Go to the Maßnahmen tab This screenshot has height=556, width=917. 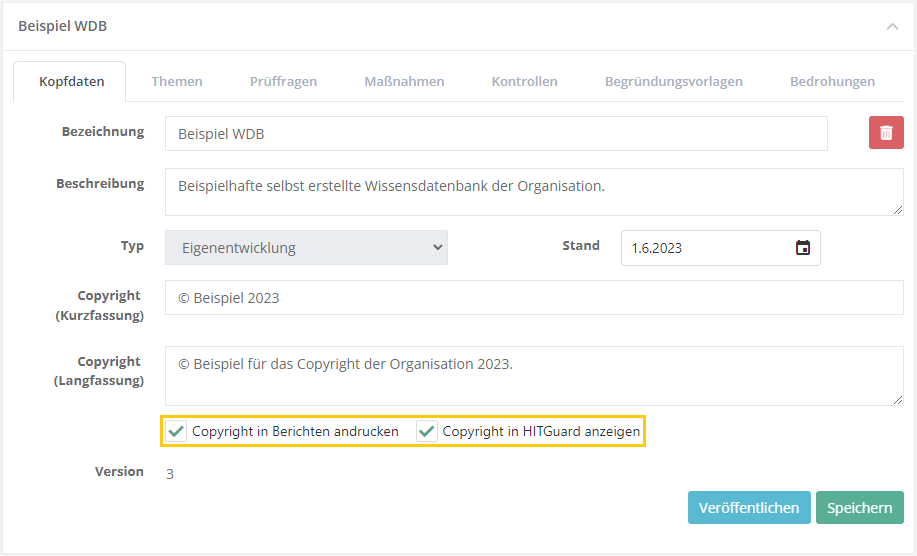coord(404,82)
